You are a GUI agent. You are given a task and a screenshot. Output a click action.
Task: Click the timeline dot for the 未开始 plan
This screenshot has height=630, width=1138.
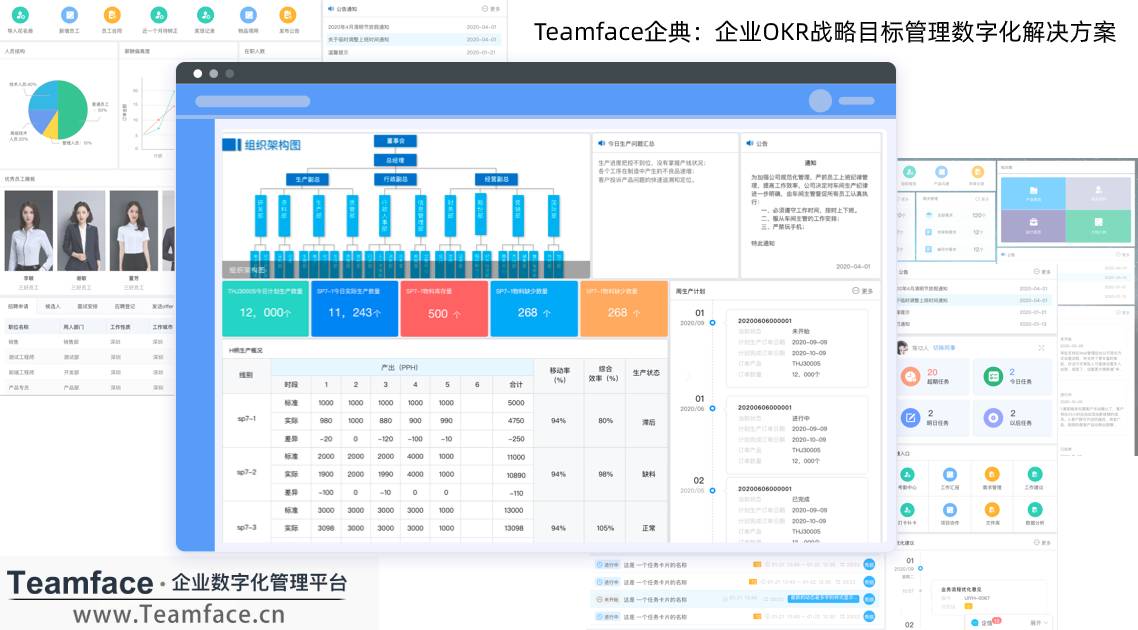click(712, 322)
